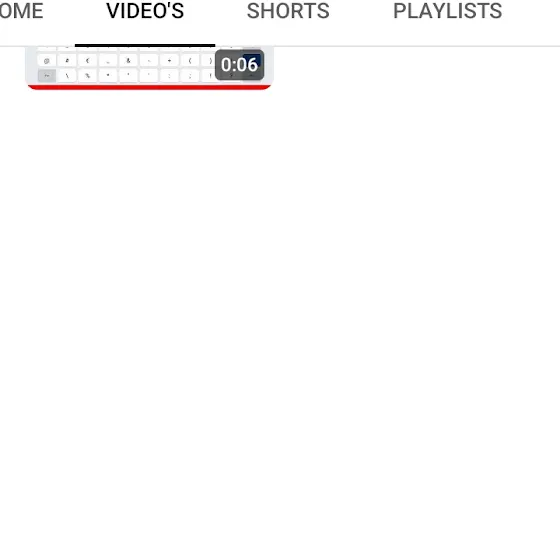Tap the ( key in the thumbnail
The height and width of the screenshot is (560, 560).
coord(190,61)
